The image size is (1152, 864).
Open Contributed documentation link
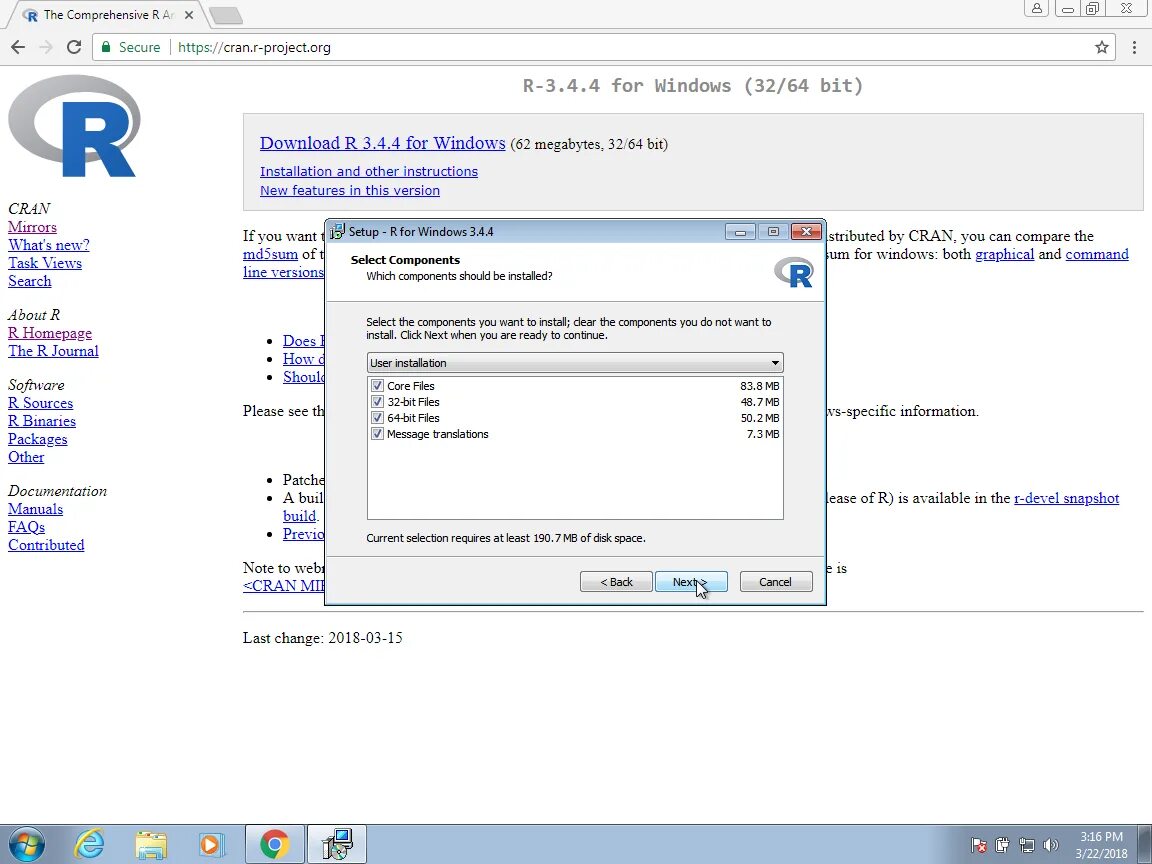point(46,545)
